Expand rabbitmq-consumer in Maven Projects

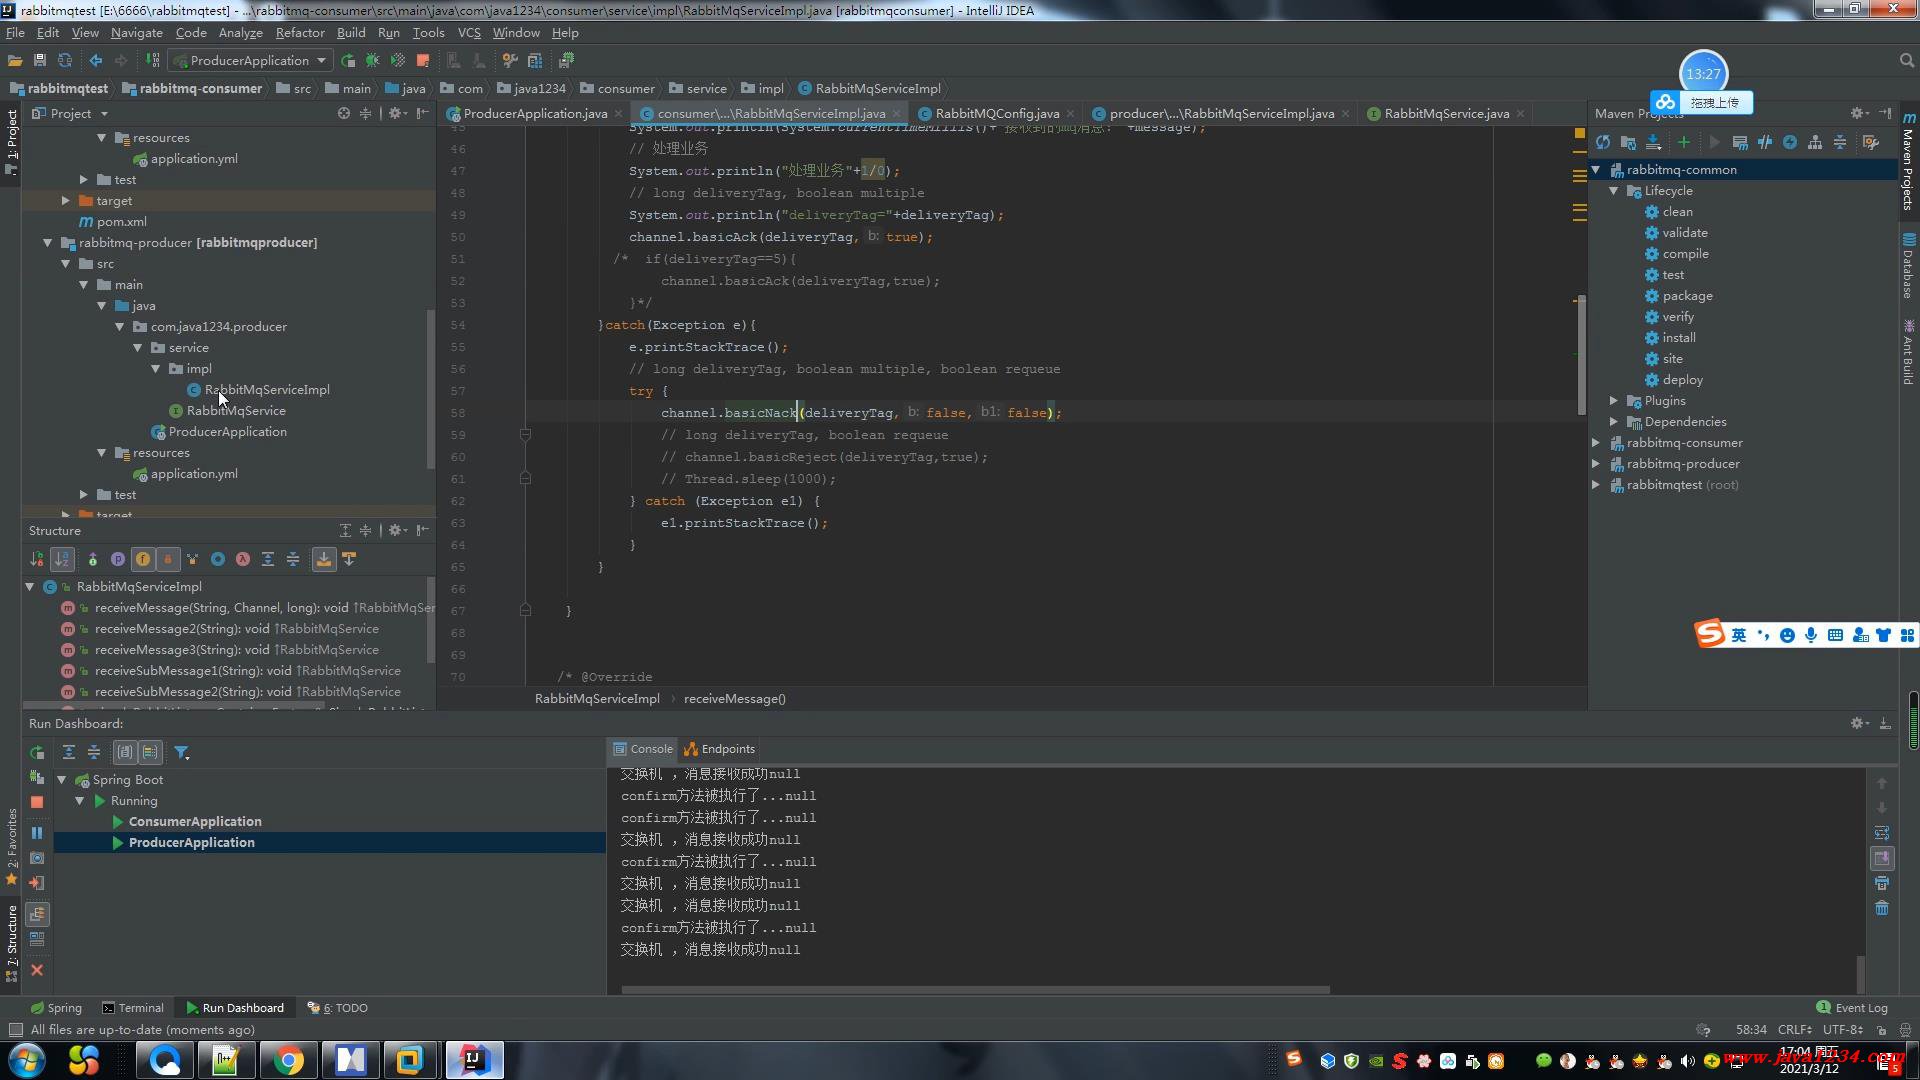tap(1596, 442)
